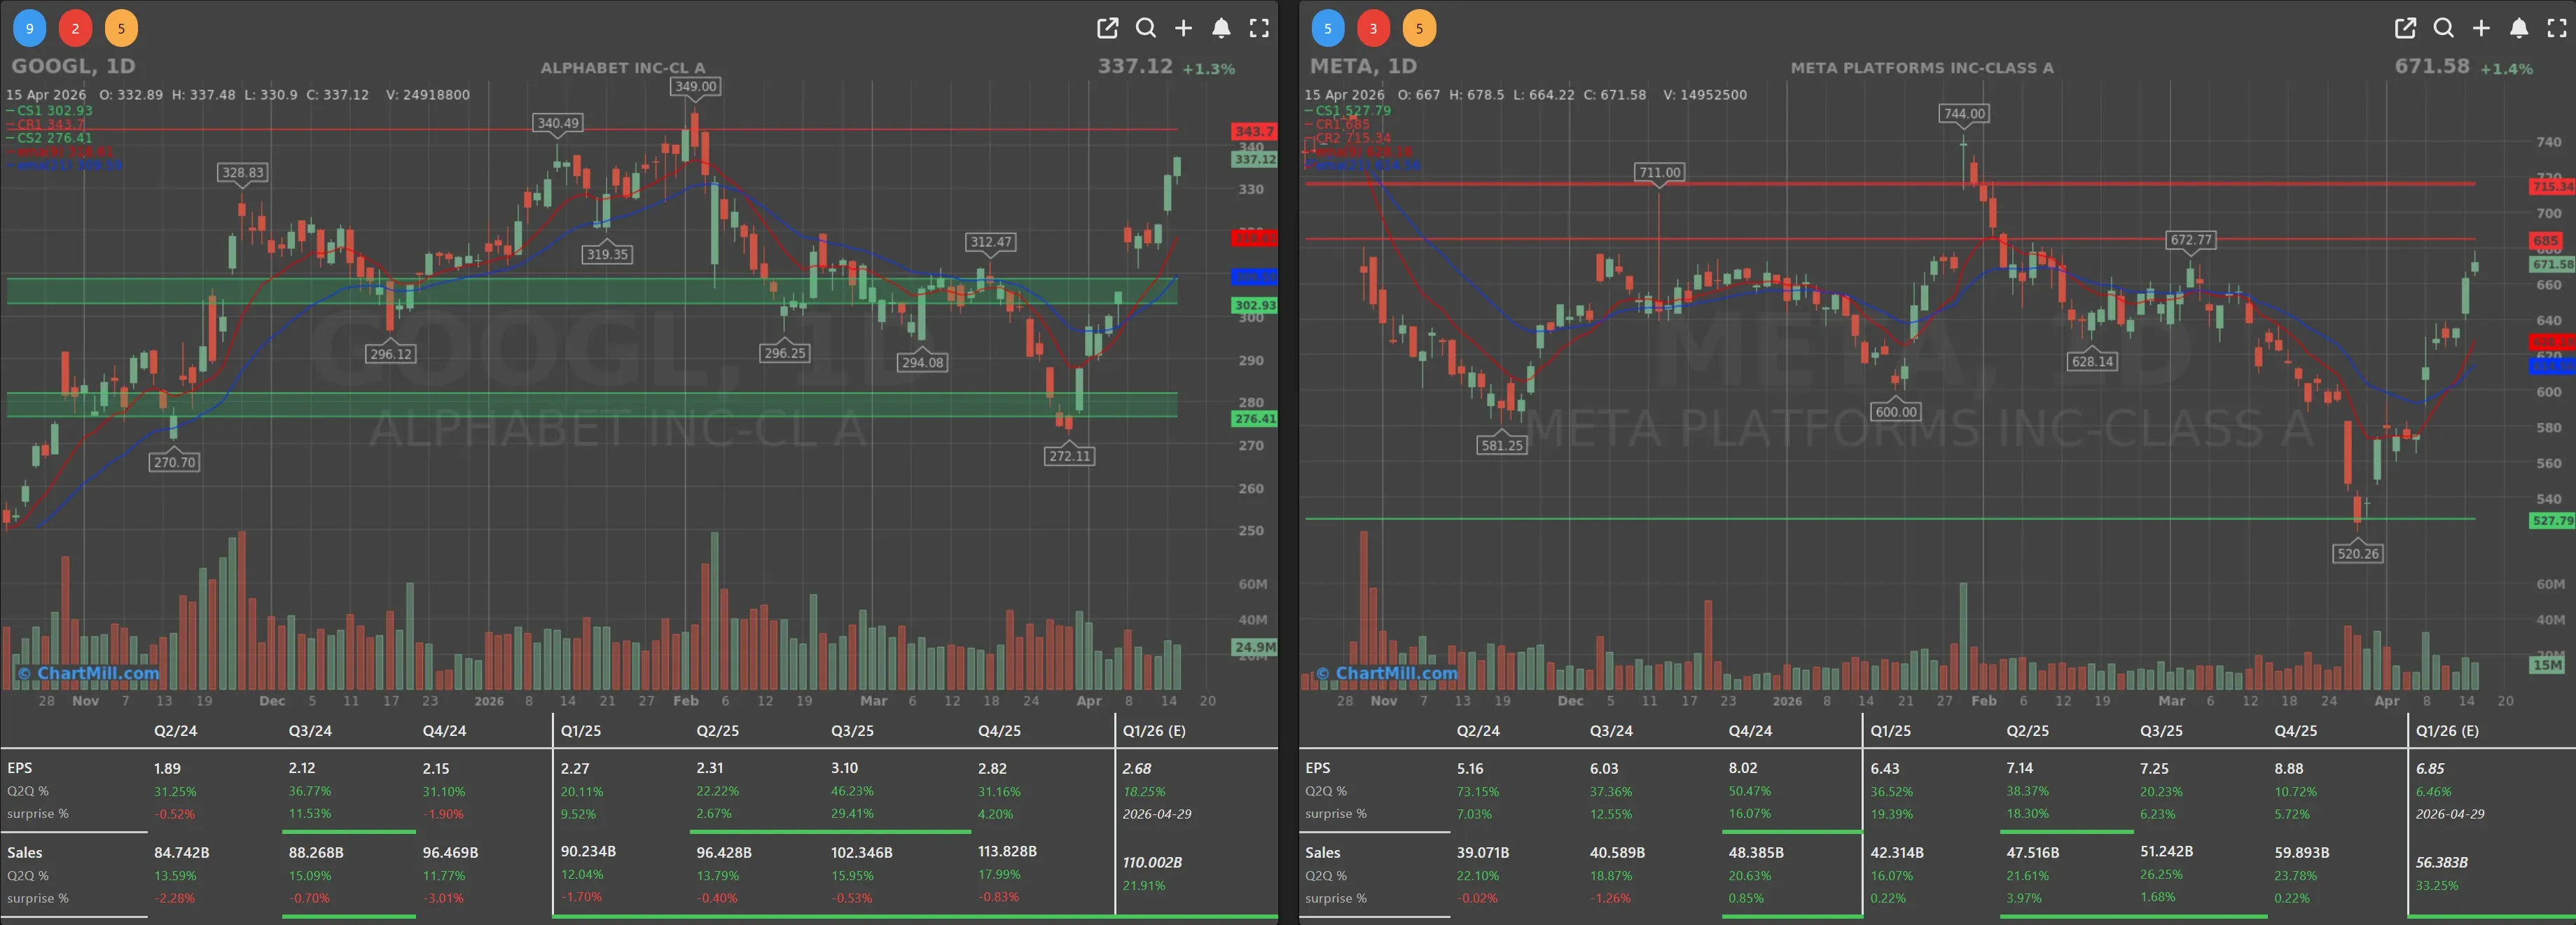The width and height of the screenshot is (2576, 925).
Task: Click the alert bell on the META chart
Action: (2518, 28)
